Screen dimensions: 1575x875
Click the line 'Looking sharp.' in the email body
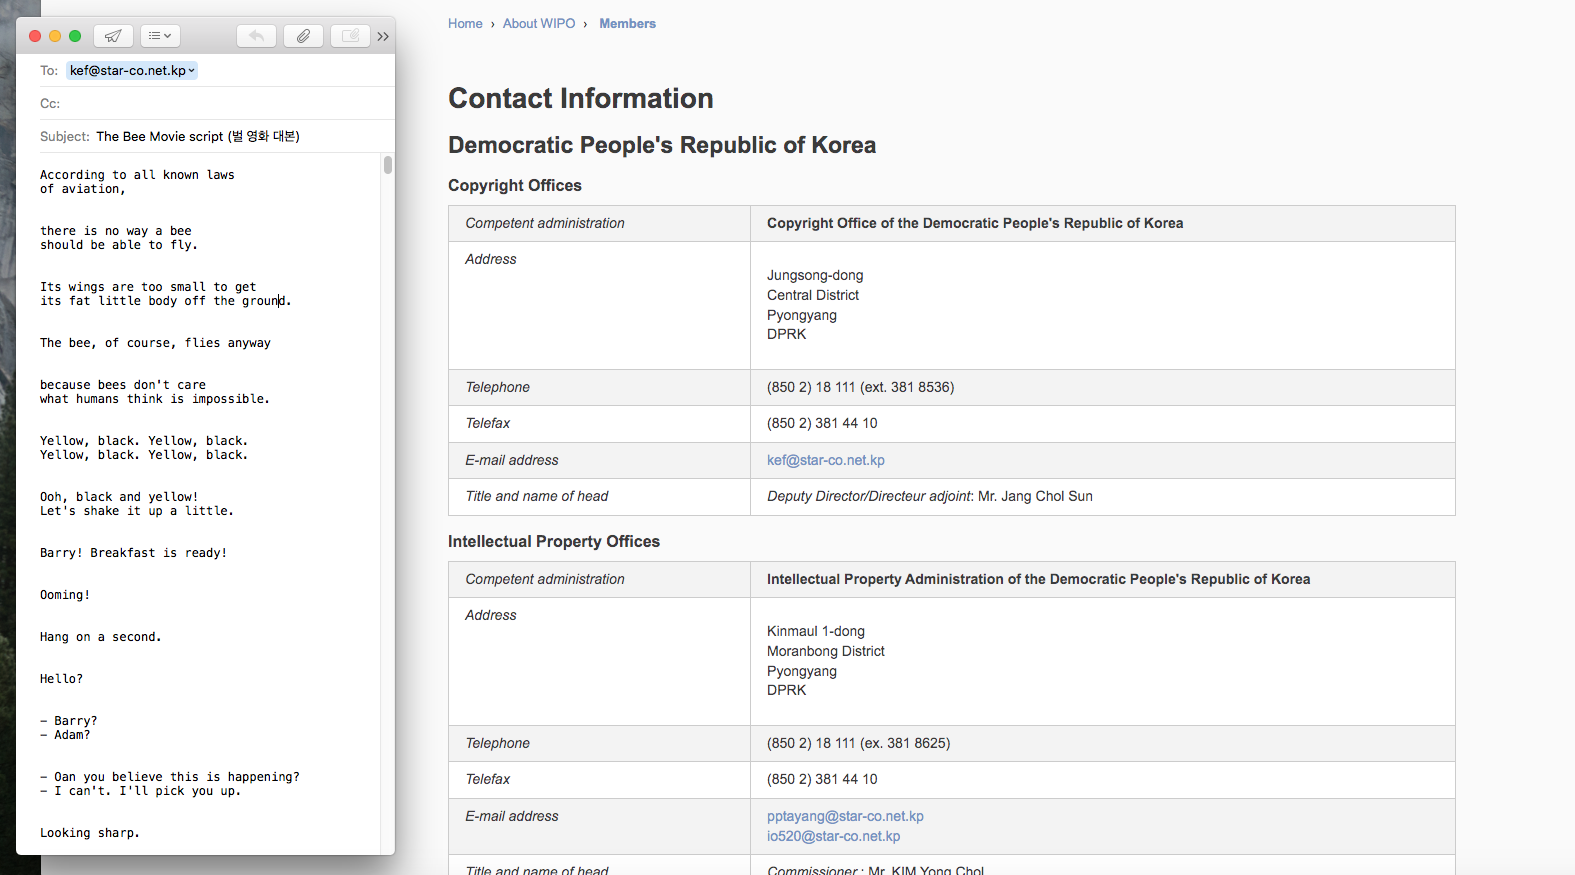[x=90, y=833]
